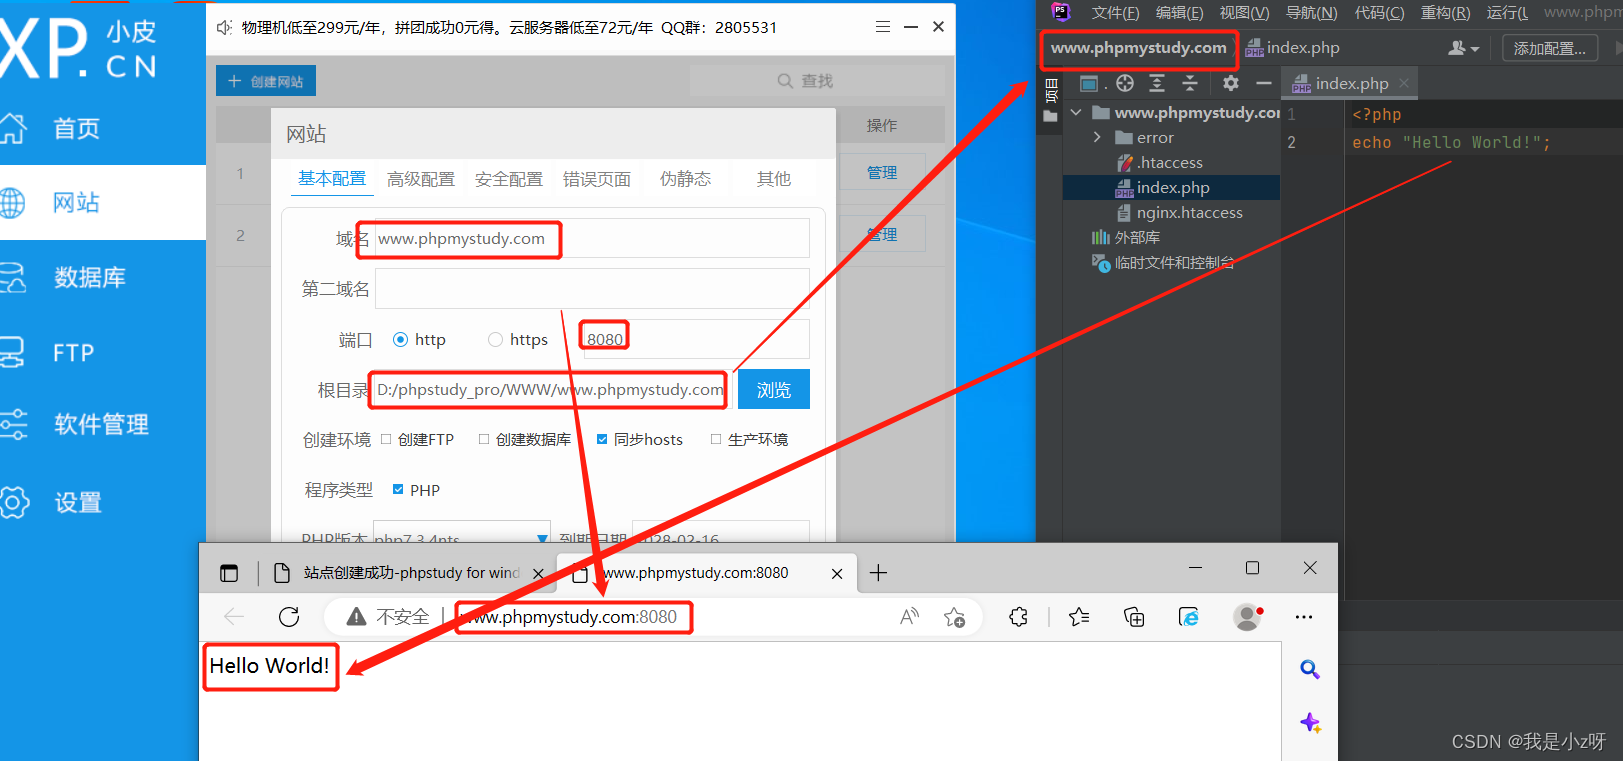Screen dimensions: 1623x761
Task: Open PhpStorm 重构(R) menu
Action: [x=1446, y=12]
